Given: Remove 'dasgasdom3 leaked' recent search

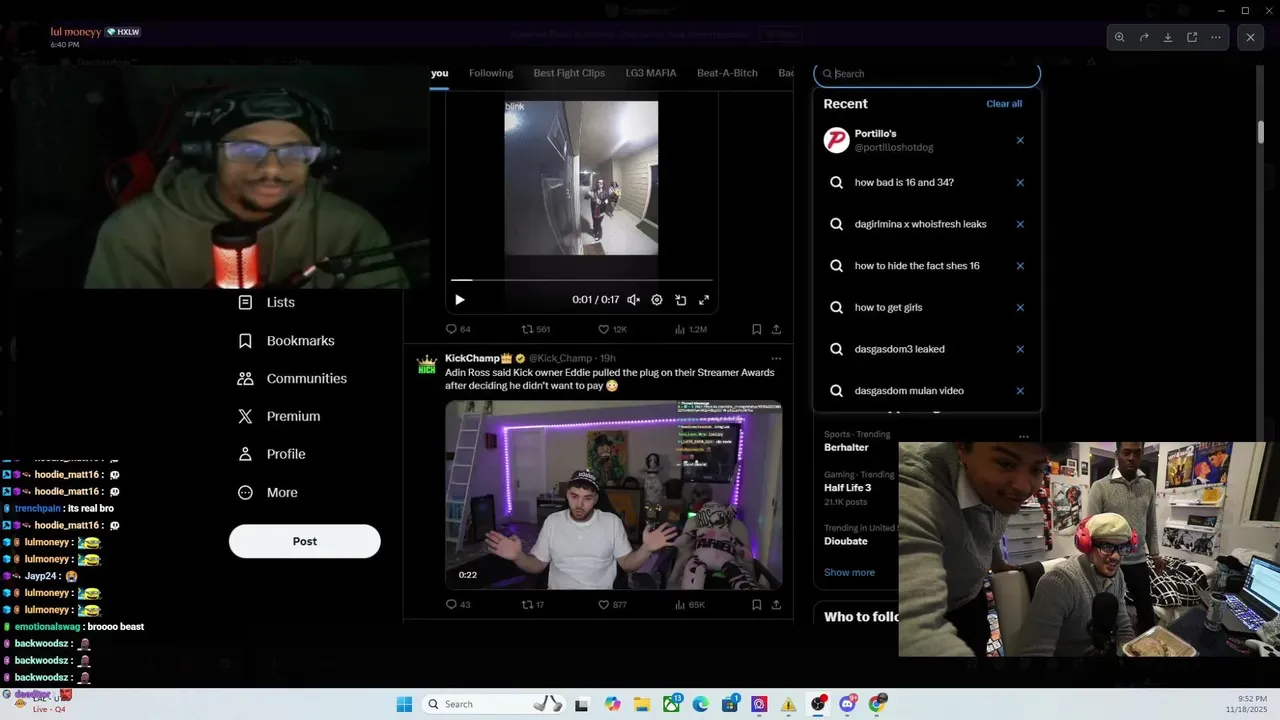Looking at the screenshot, I should pos(1020,349).
